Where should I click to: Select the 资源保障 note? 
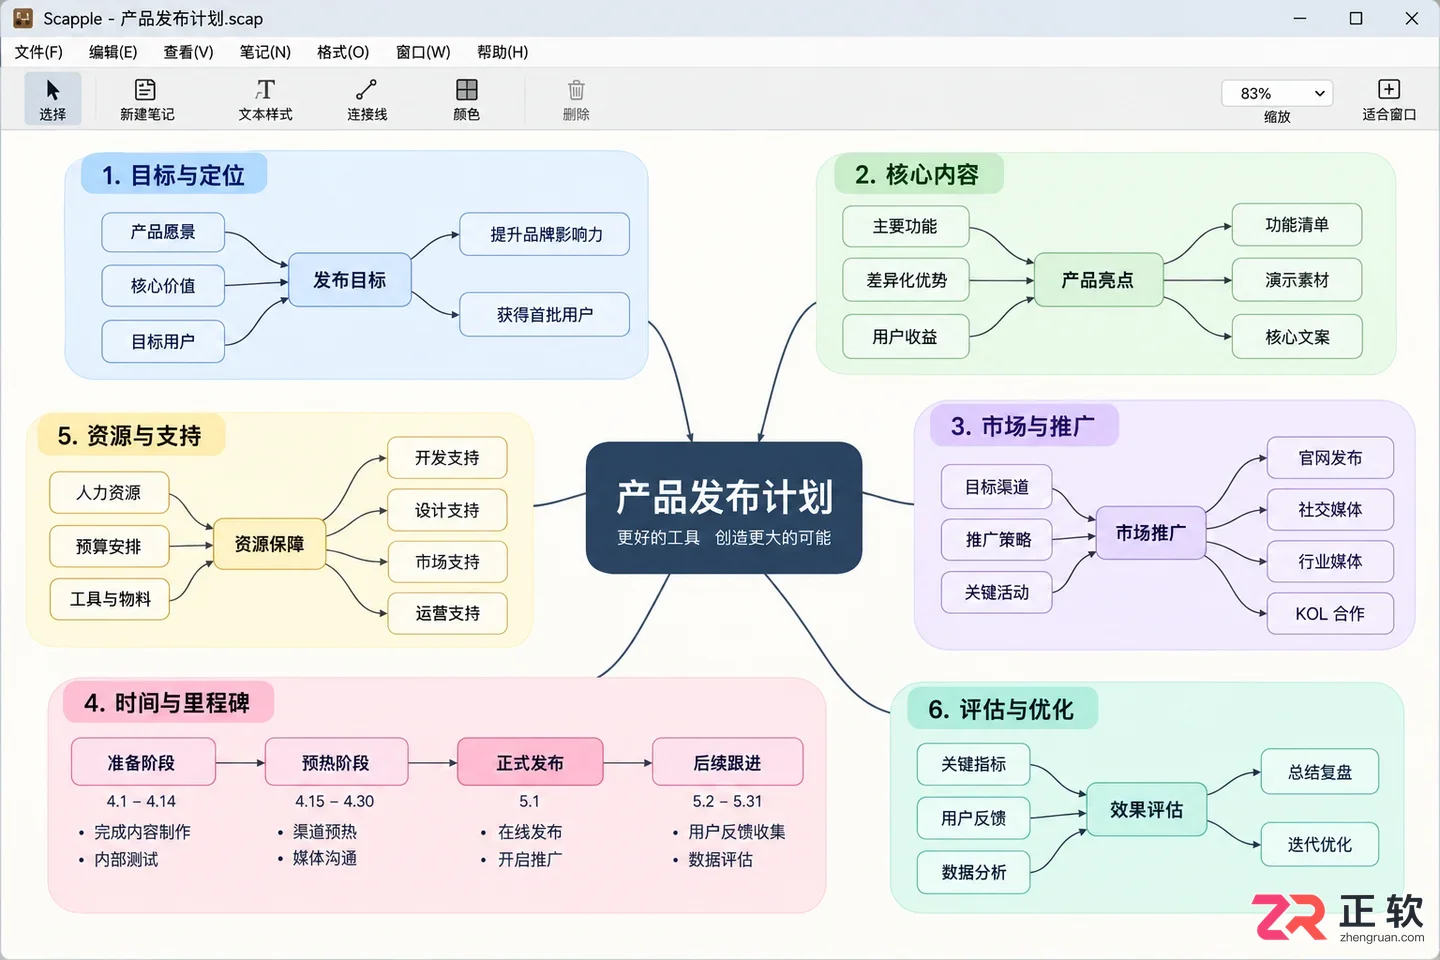pyautogui.click(x=269, y=544)
